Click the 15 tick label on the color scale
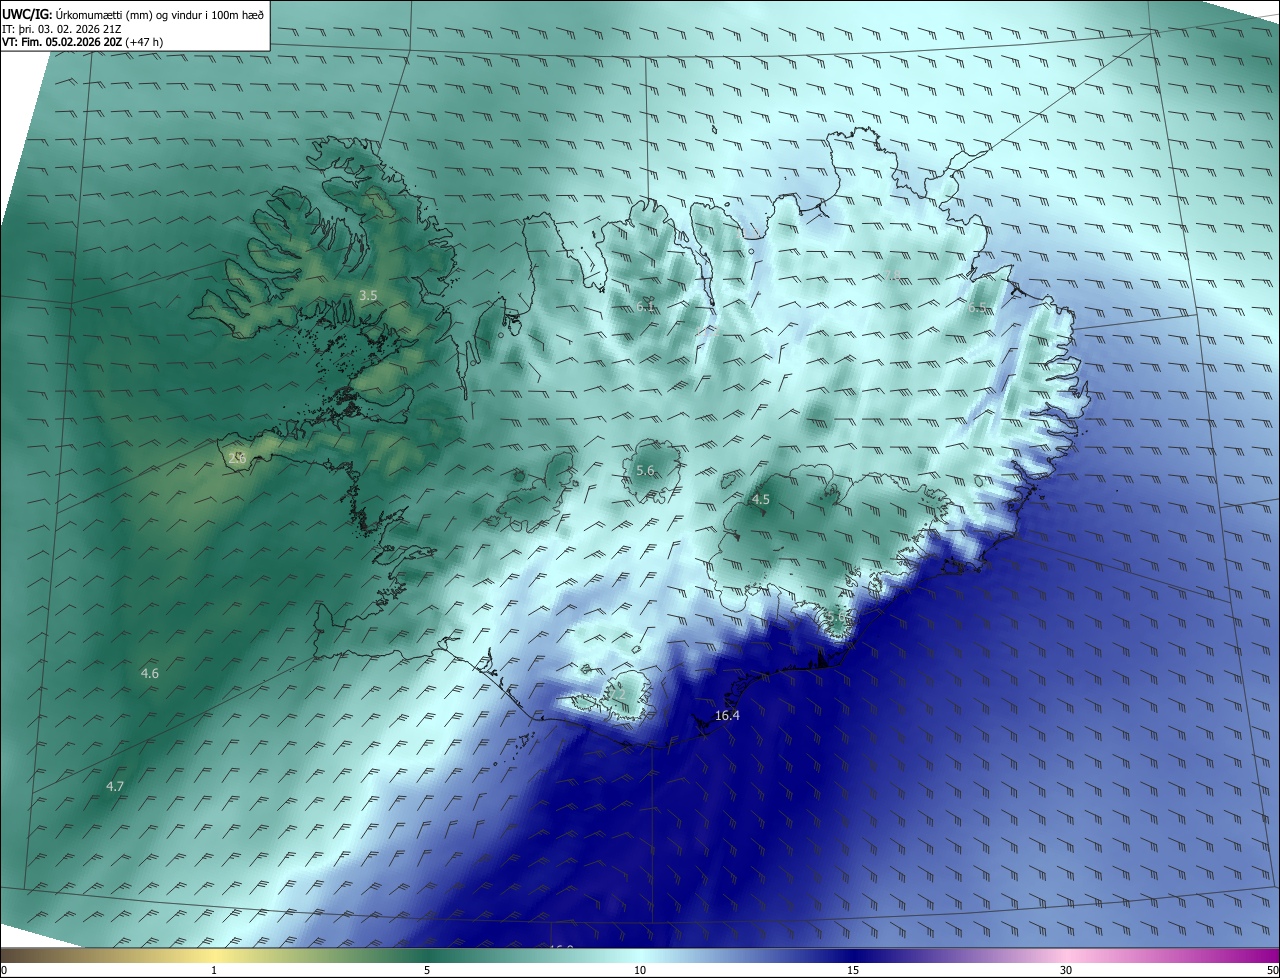This screenshot has width=1280, height=978. (853, 971)
